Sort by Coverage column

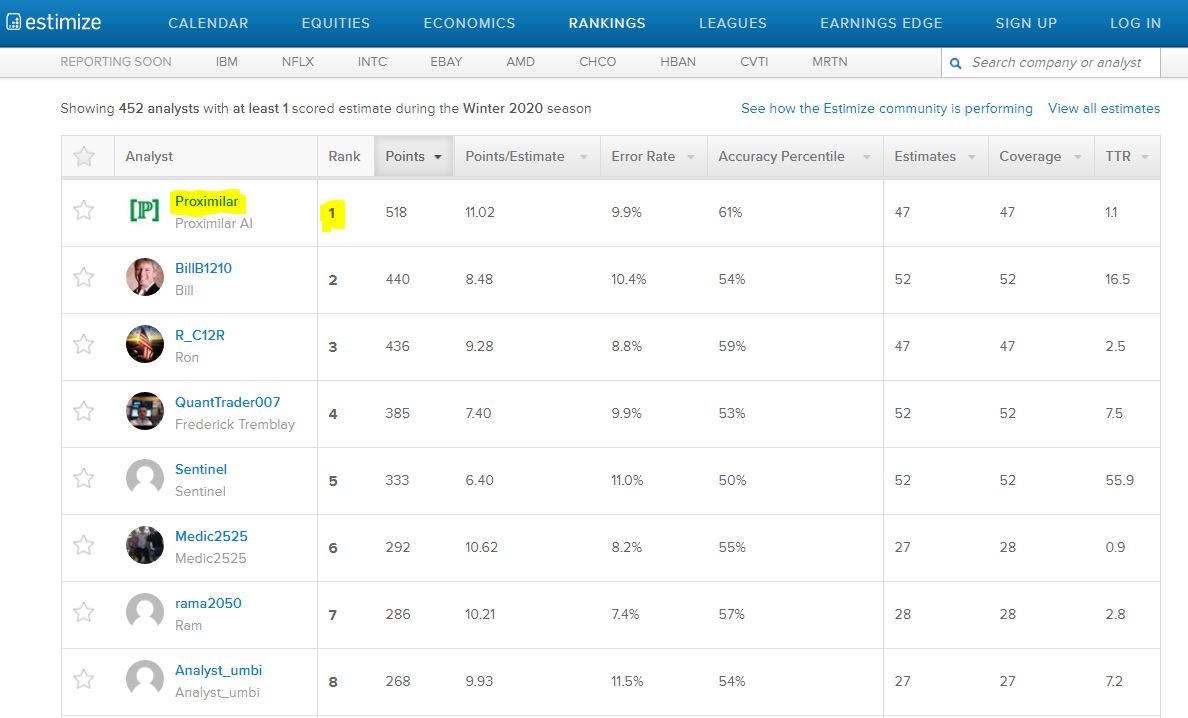click(1041, 156)
